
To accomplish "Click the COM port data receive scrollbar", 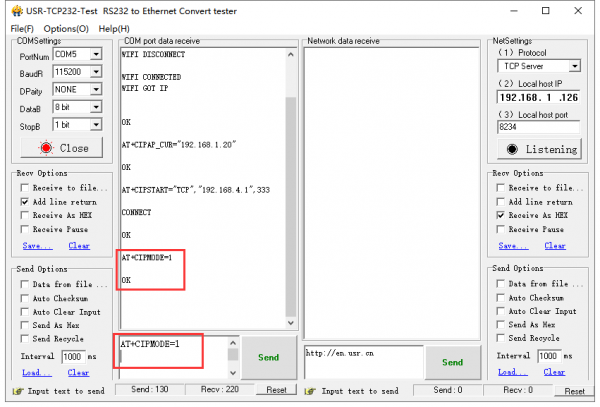I will [291, 200].
